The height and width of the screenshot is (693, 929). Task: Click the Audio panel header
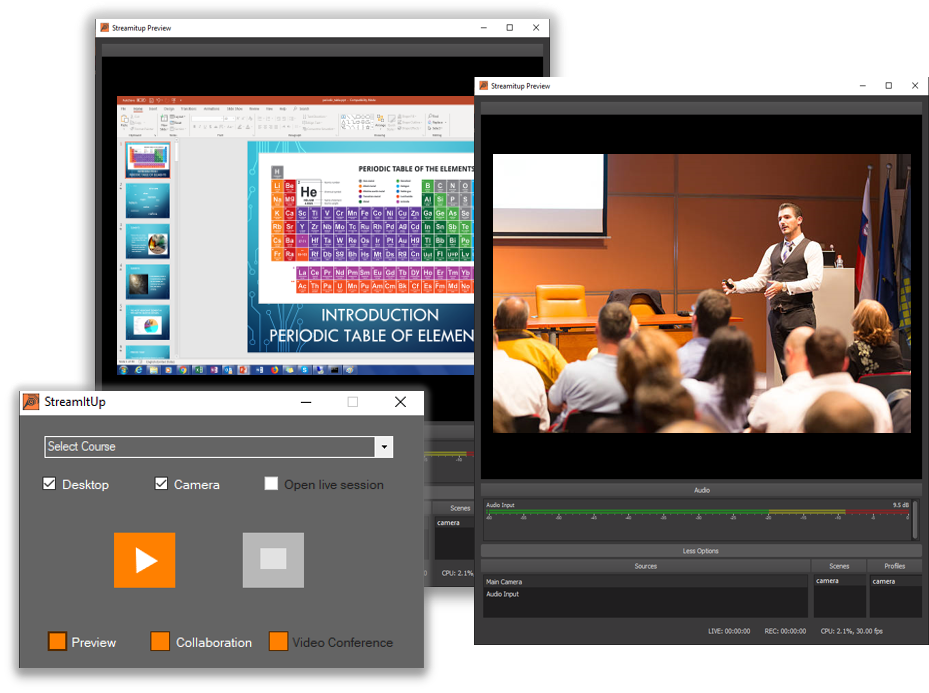click(x=701, y=490)
